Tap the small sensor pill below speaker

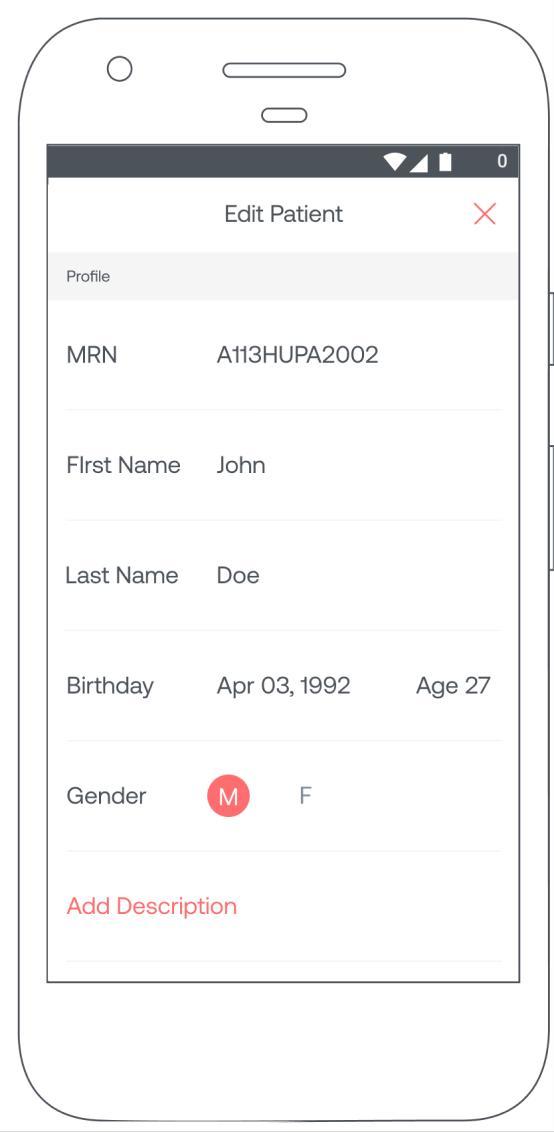pyautogui.click(x=284, y=115)
